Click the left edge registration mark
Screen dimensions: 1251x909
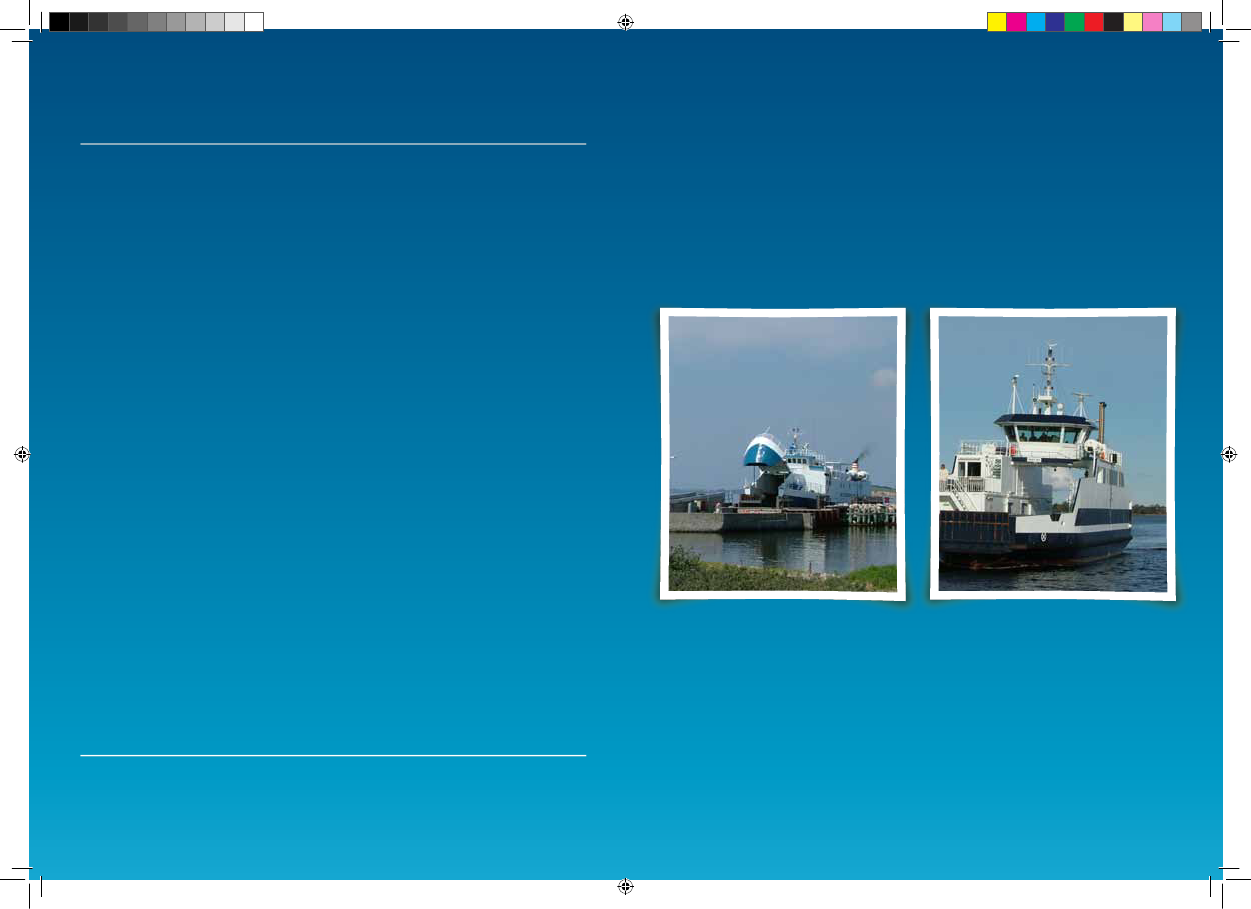[22, 453]
